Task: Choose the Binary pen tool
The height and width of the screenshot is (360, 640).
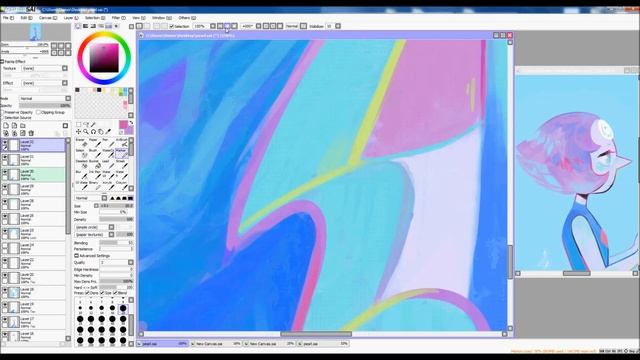Action: click(x=94, y=185)
